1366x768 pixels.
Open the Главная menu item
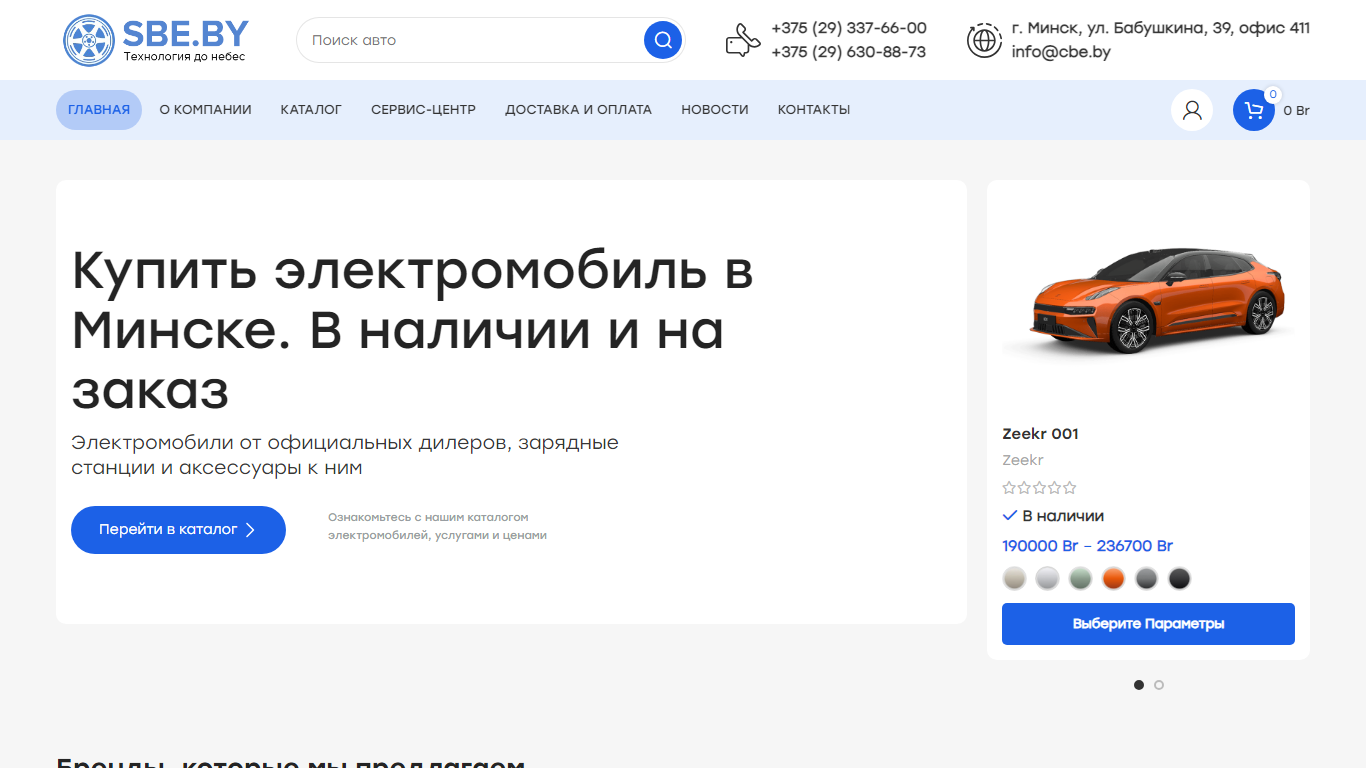point(99,110)
